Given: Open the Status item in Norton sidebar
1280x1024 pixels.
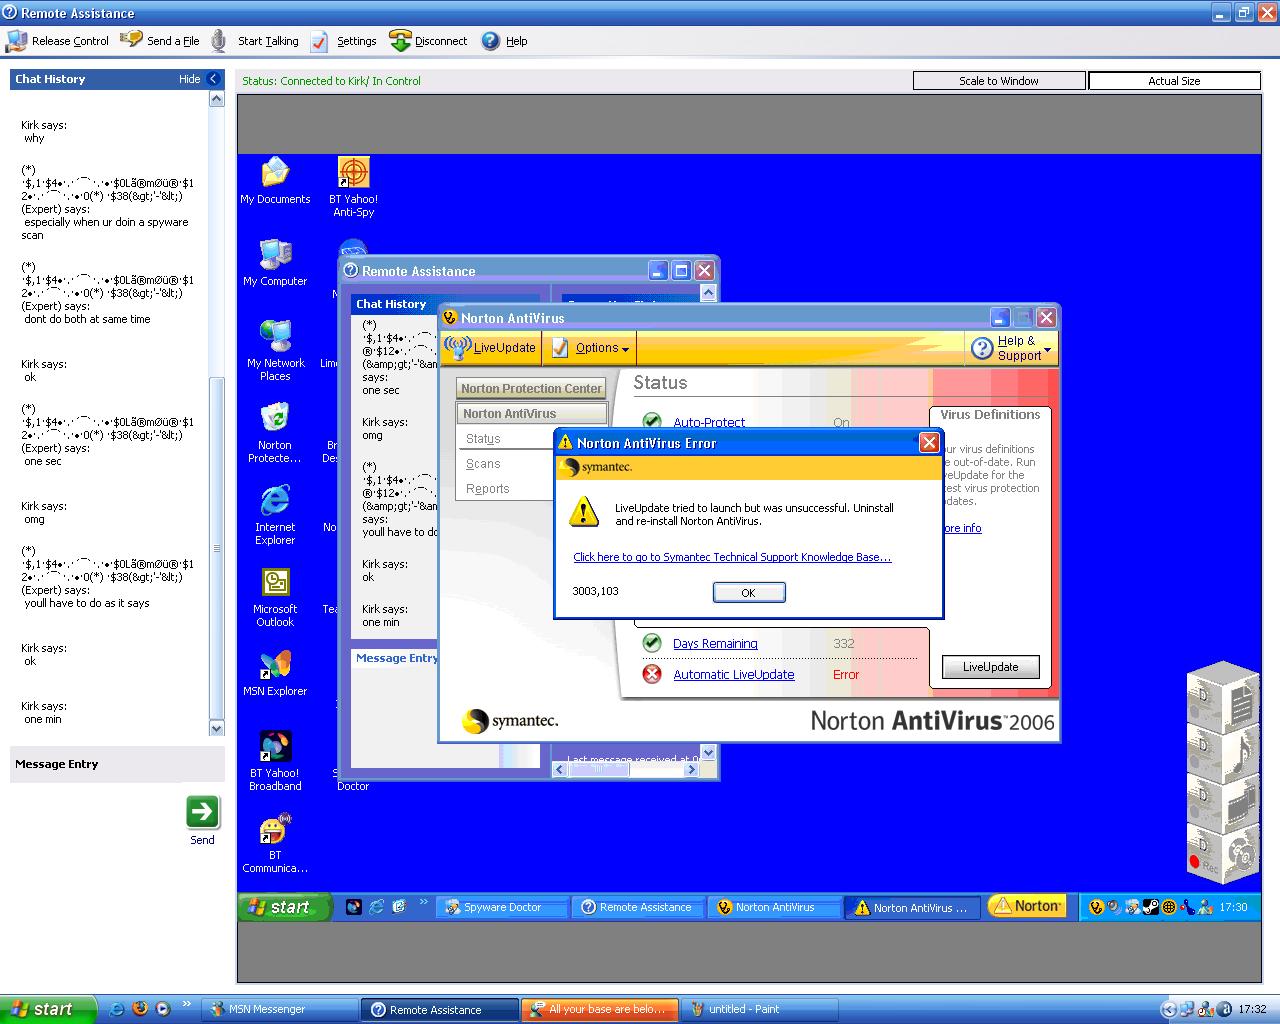Looking at the screenshot, I should pyautogui.click(x=483, y=439).
